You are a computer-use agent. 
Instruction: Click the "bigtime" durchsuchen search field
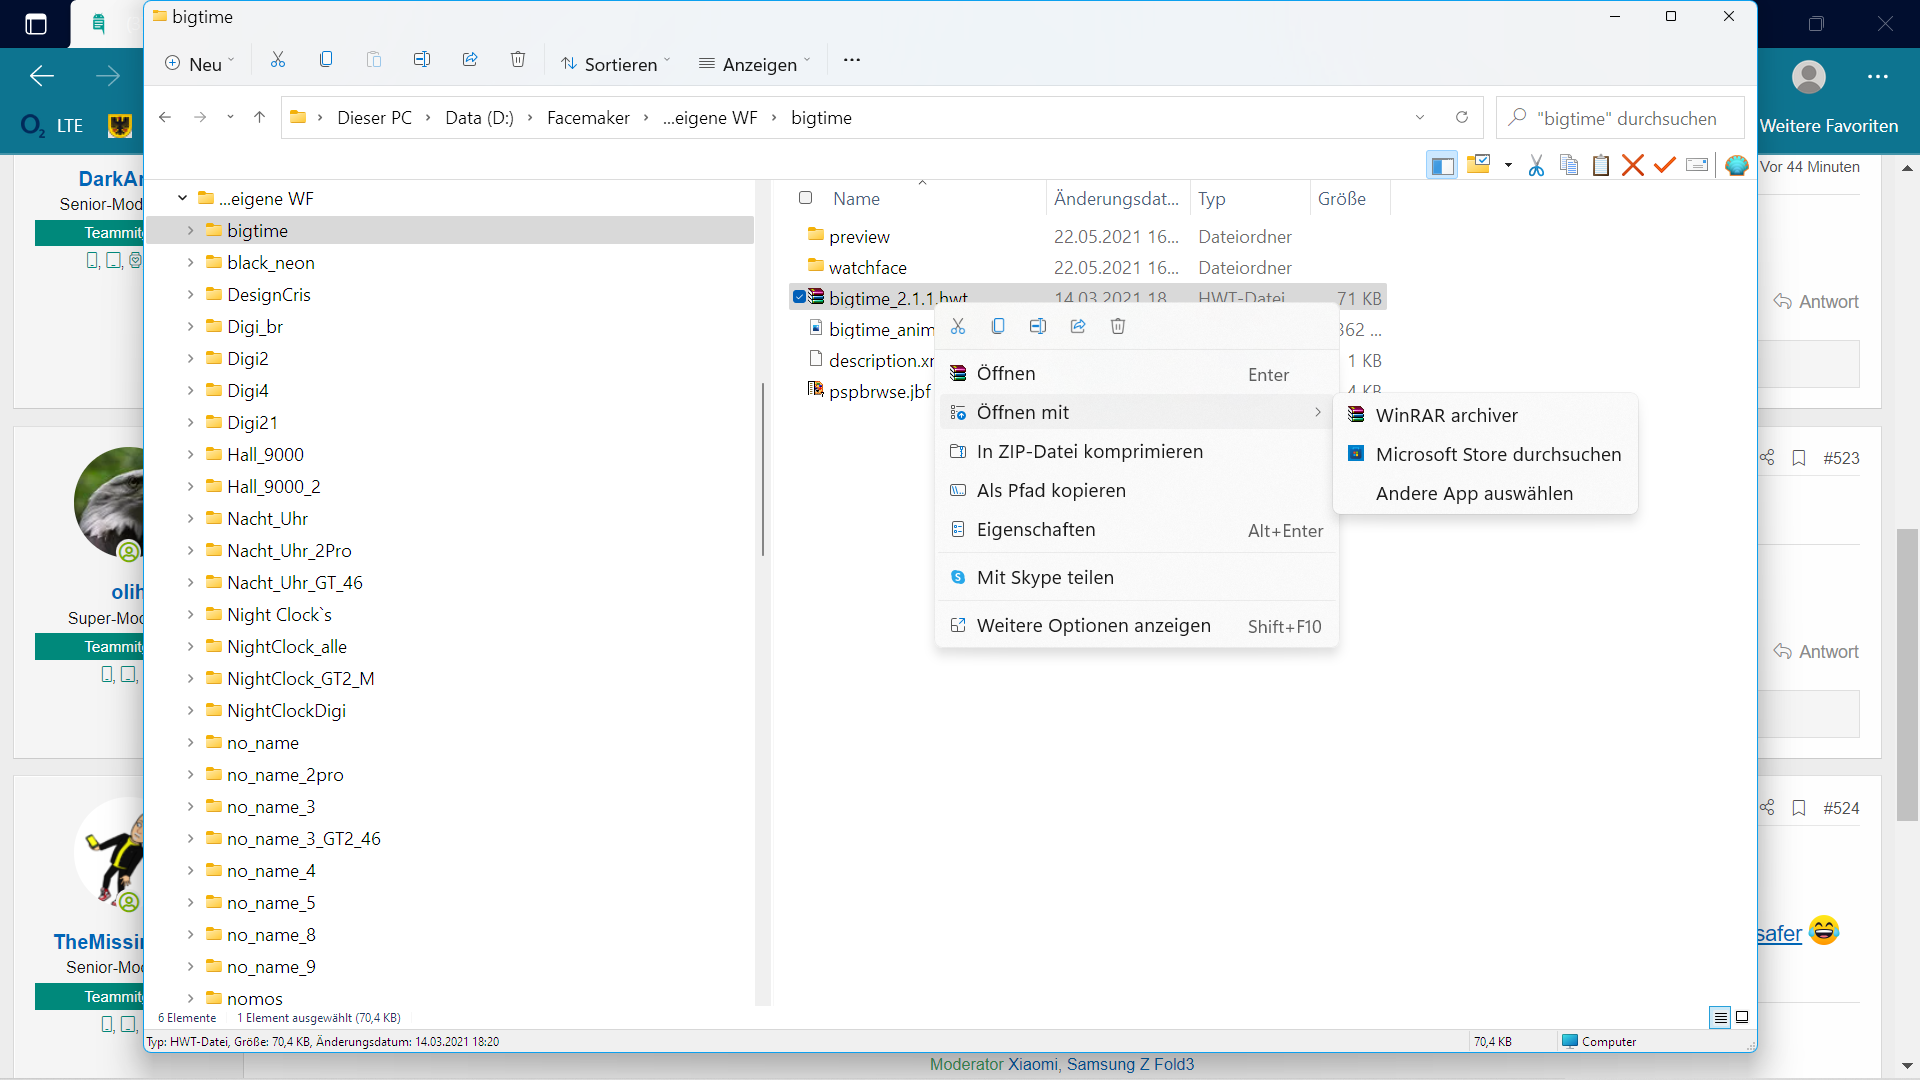click(1620, 117)
